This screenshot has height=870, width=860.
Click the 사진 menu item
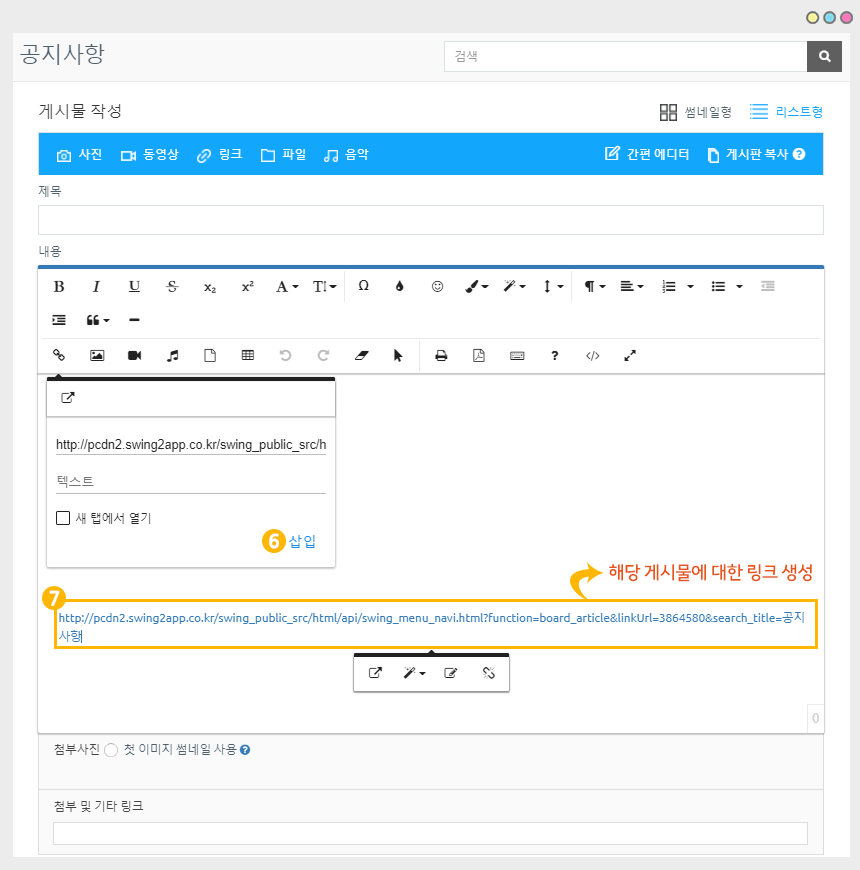point(79,155)
